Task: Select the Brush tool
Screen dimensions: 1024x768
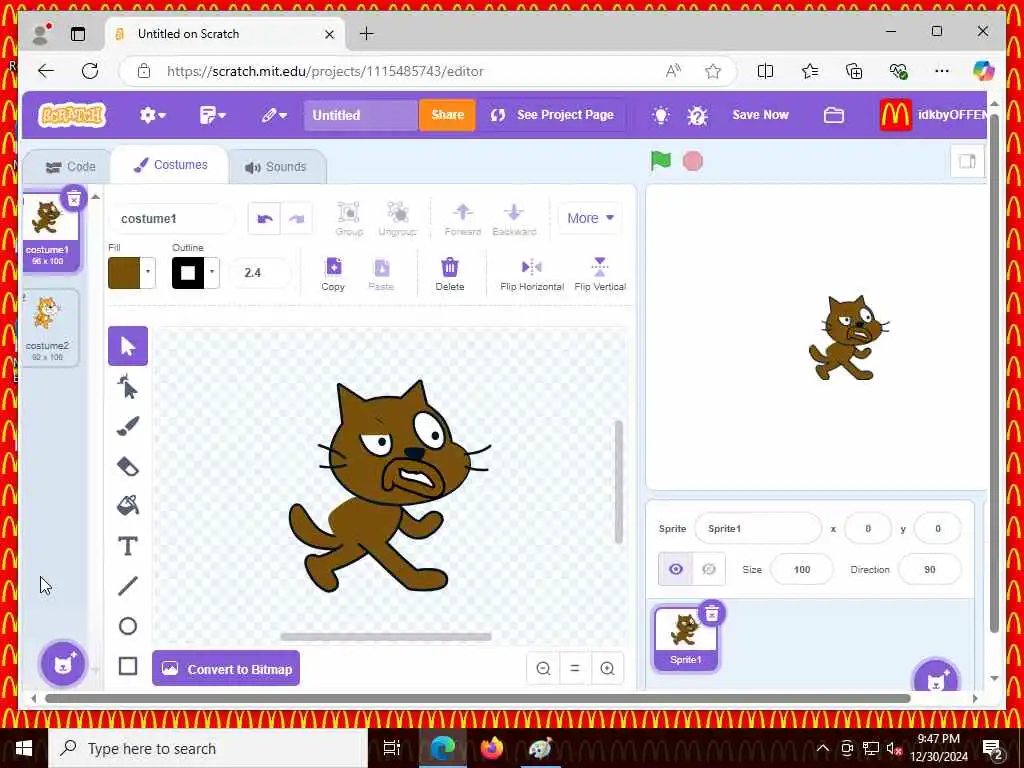Action: click(x=127, y=426)
